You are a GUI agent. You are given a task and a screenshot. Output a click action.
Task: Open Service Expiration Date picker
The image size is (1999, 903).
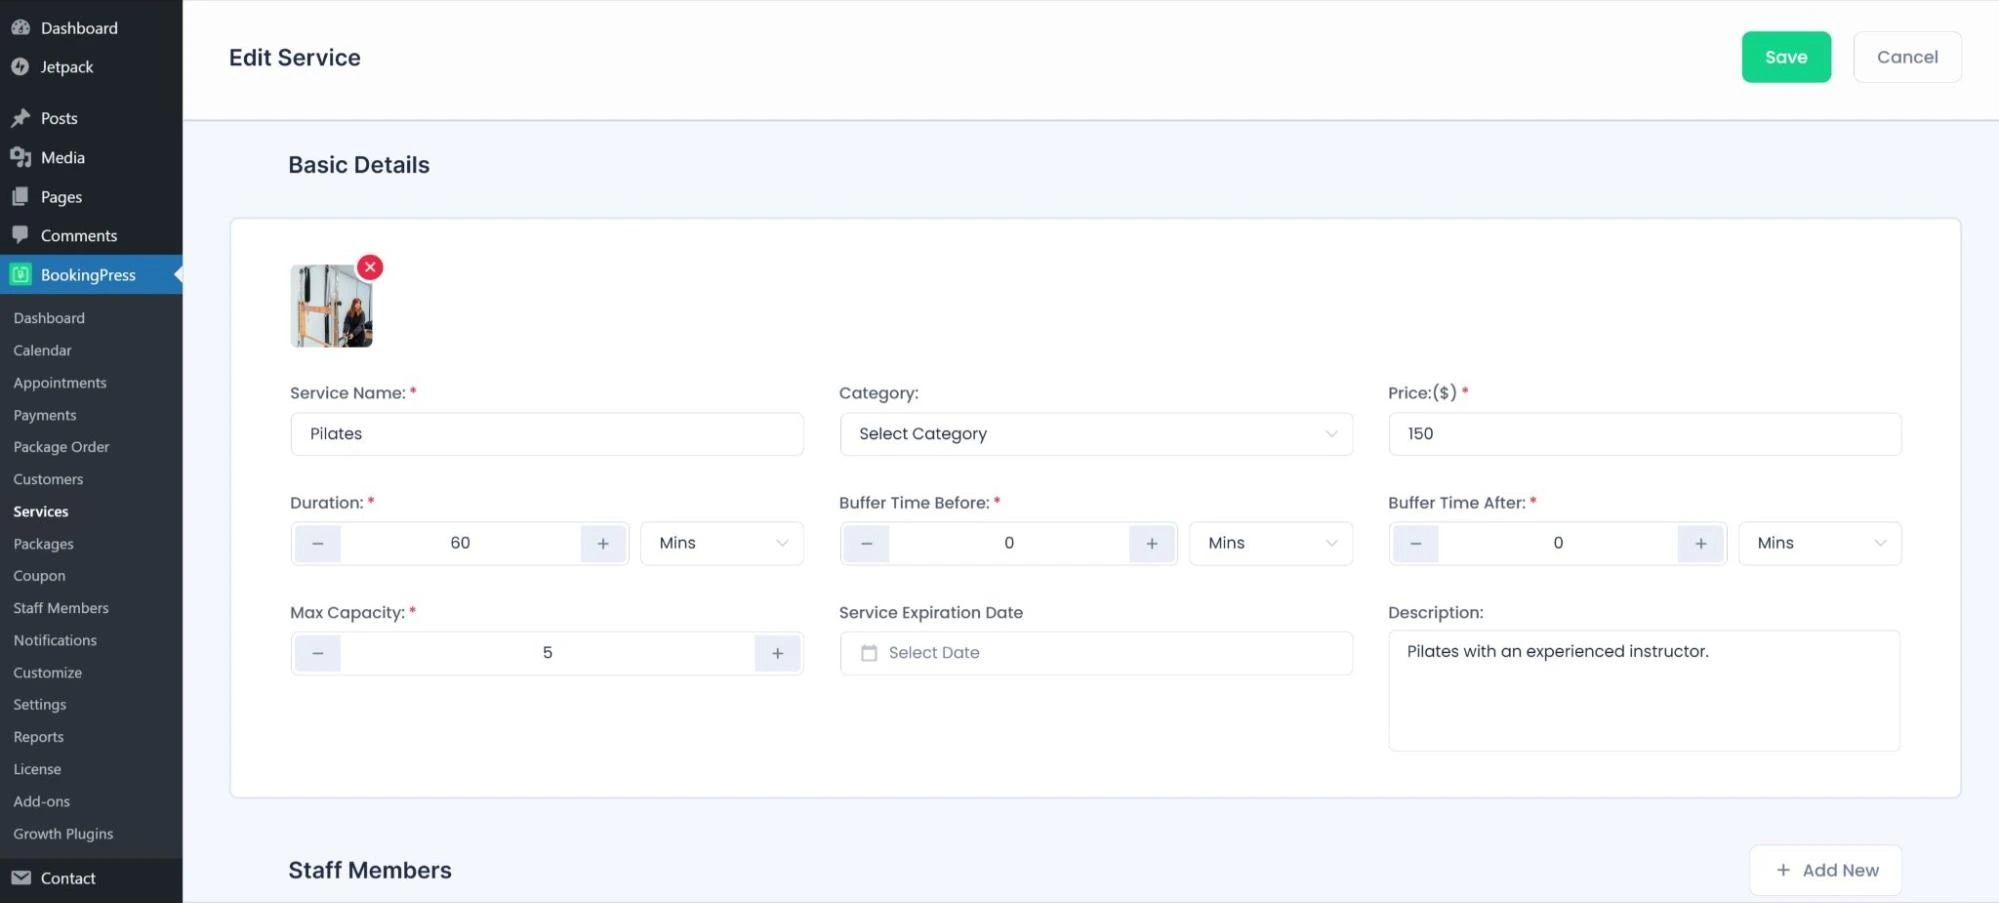click(1096, 653)
